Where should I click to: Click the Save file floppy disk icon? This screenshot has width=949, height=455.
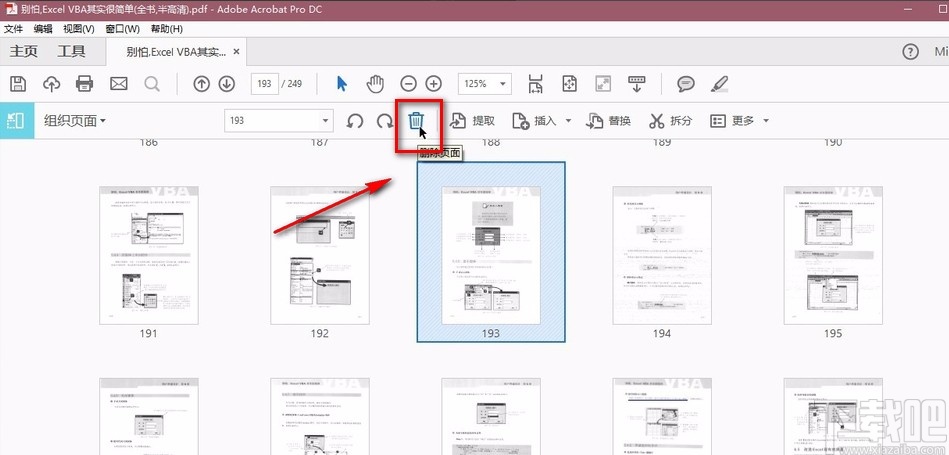pos(18,83)
